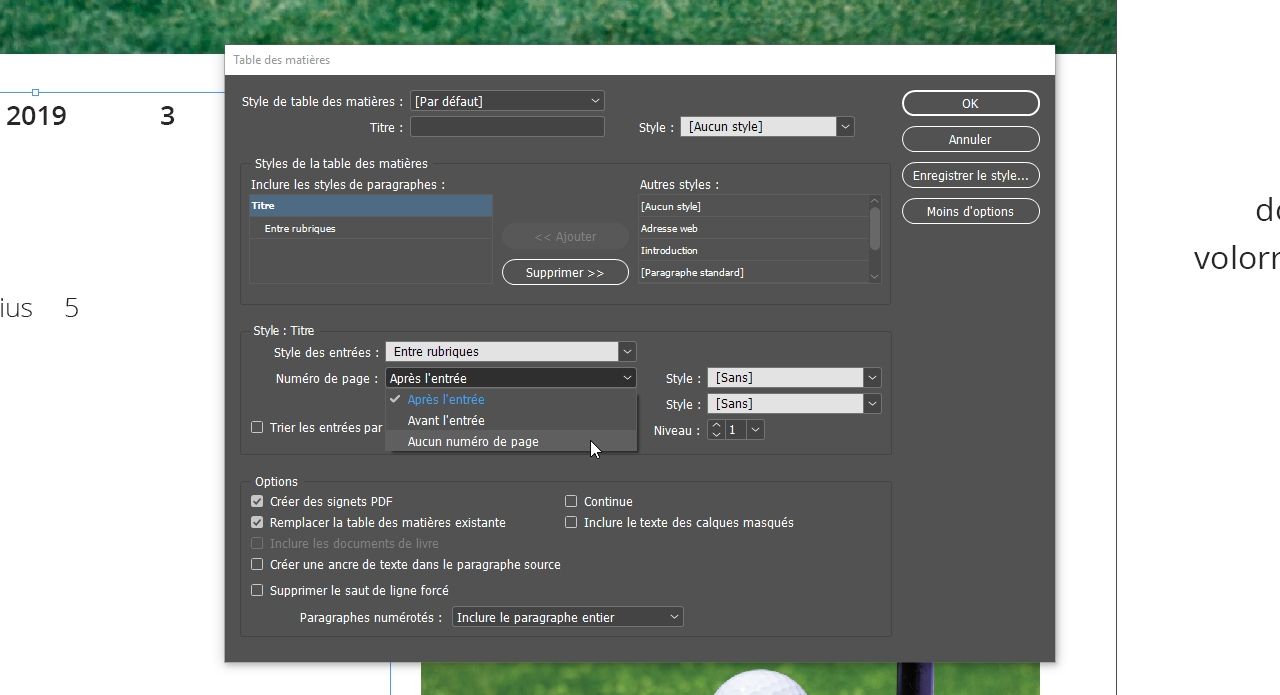Select Adresse web in Autres styles
The height and width of the screenshot is (695, 1280).
[753, 228]
